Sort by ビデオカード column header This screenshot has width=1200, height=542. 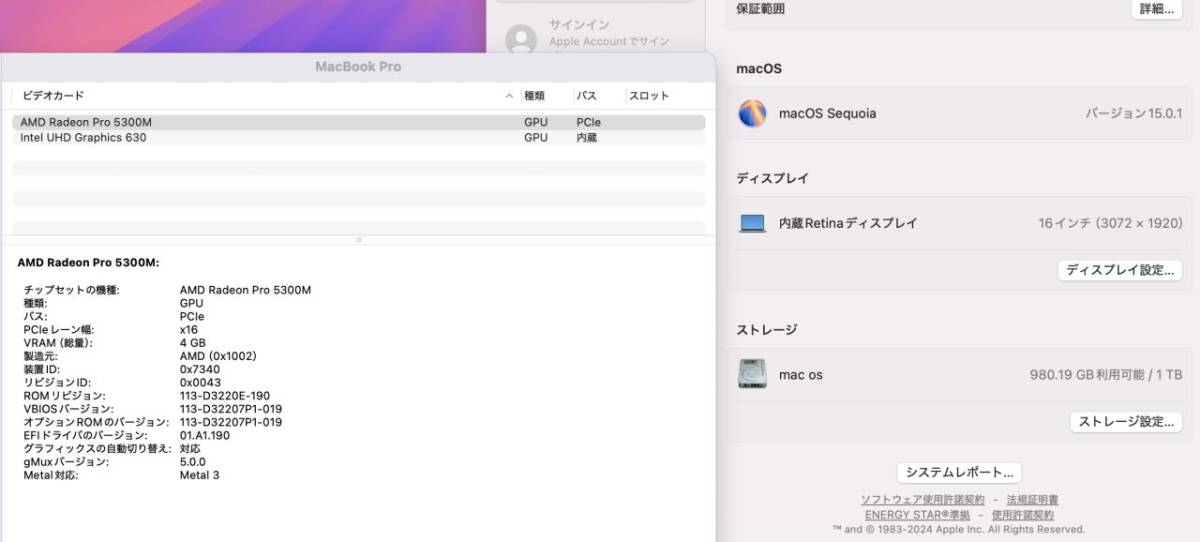(53, 96)
